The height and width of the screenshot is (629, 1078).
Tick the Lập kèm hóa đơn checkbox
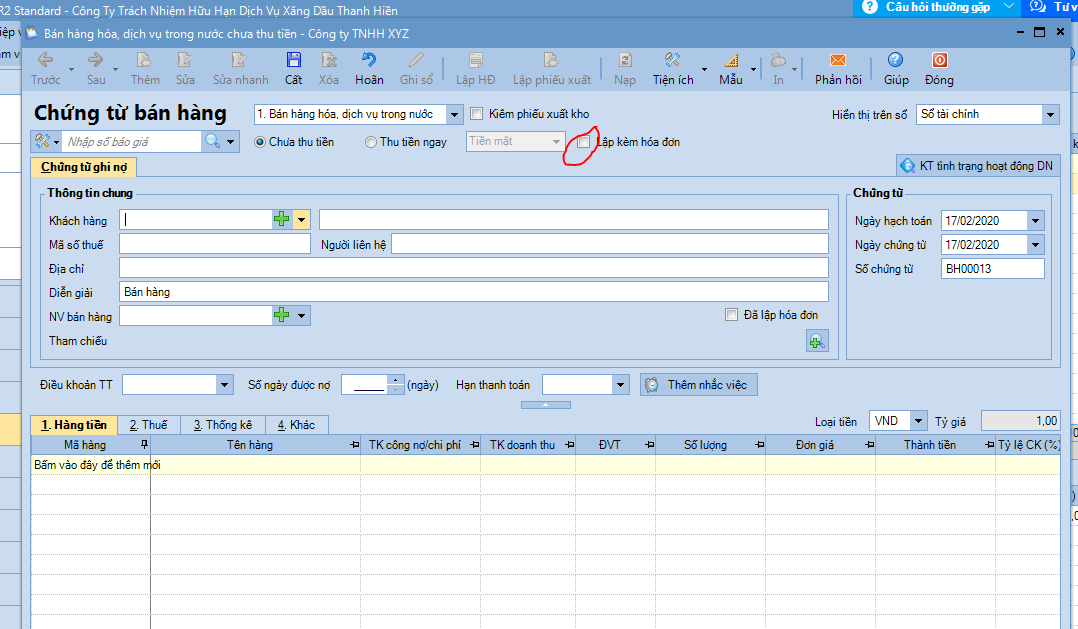click(584, 142)
